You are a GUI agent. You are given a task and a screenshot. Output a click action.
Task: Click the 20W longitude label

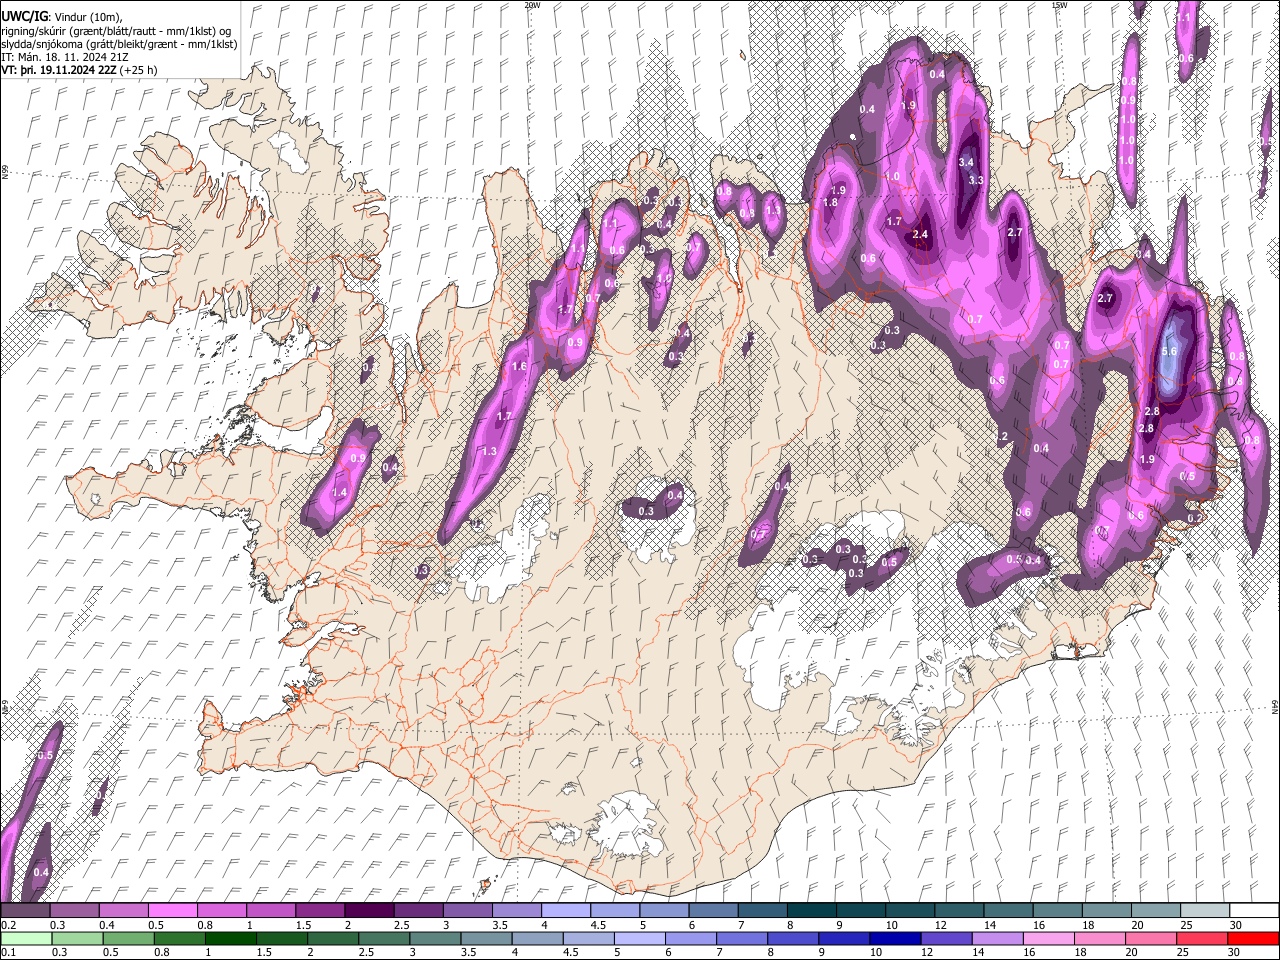tap(532, 5)
